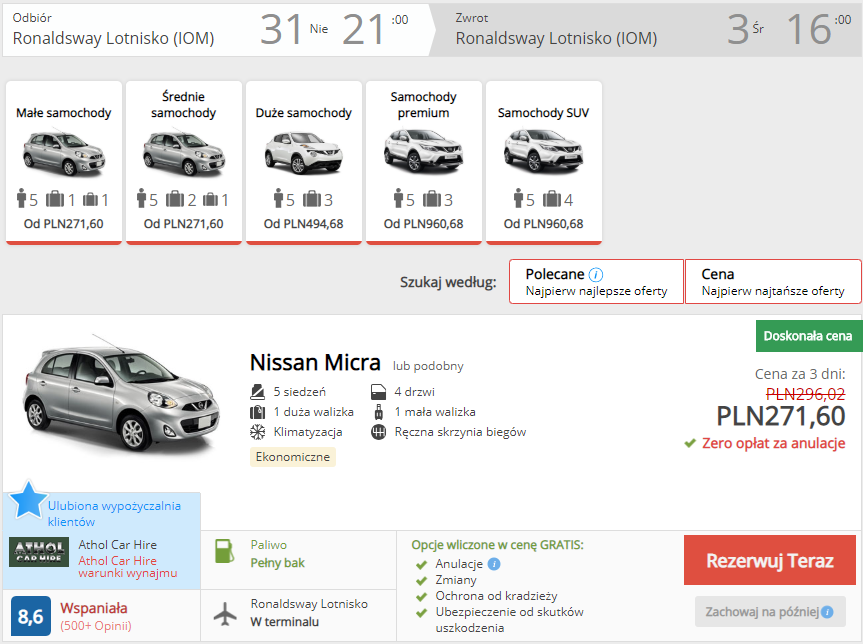The image size is (863, 644).
Task: Click the small bag icon by 1 mała walizka
Action: click(x=379, y=412)
